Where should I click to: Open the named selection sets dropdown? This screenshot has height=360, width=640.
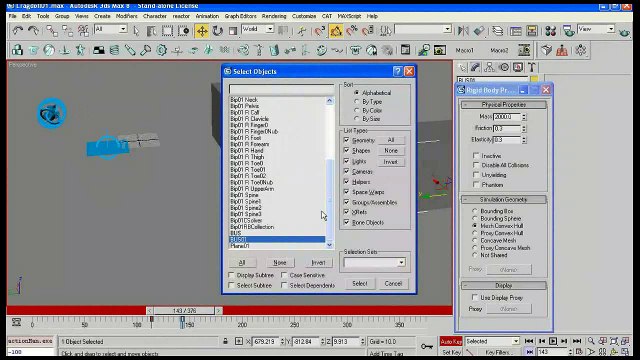coord(447,29)
